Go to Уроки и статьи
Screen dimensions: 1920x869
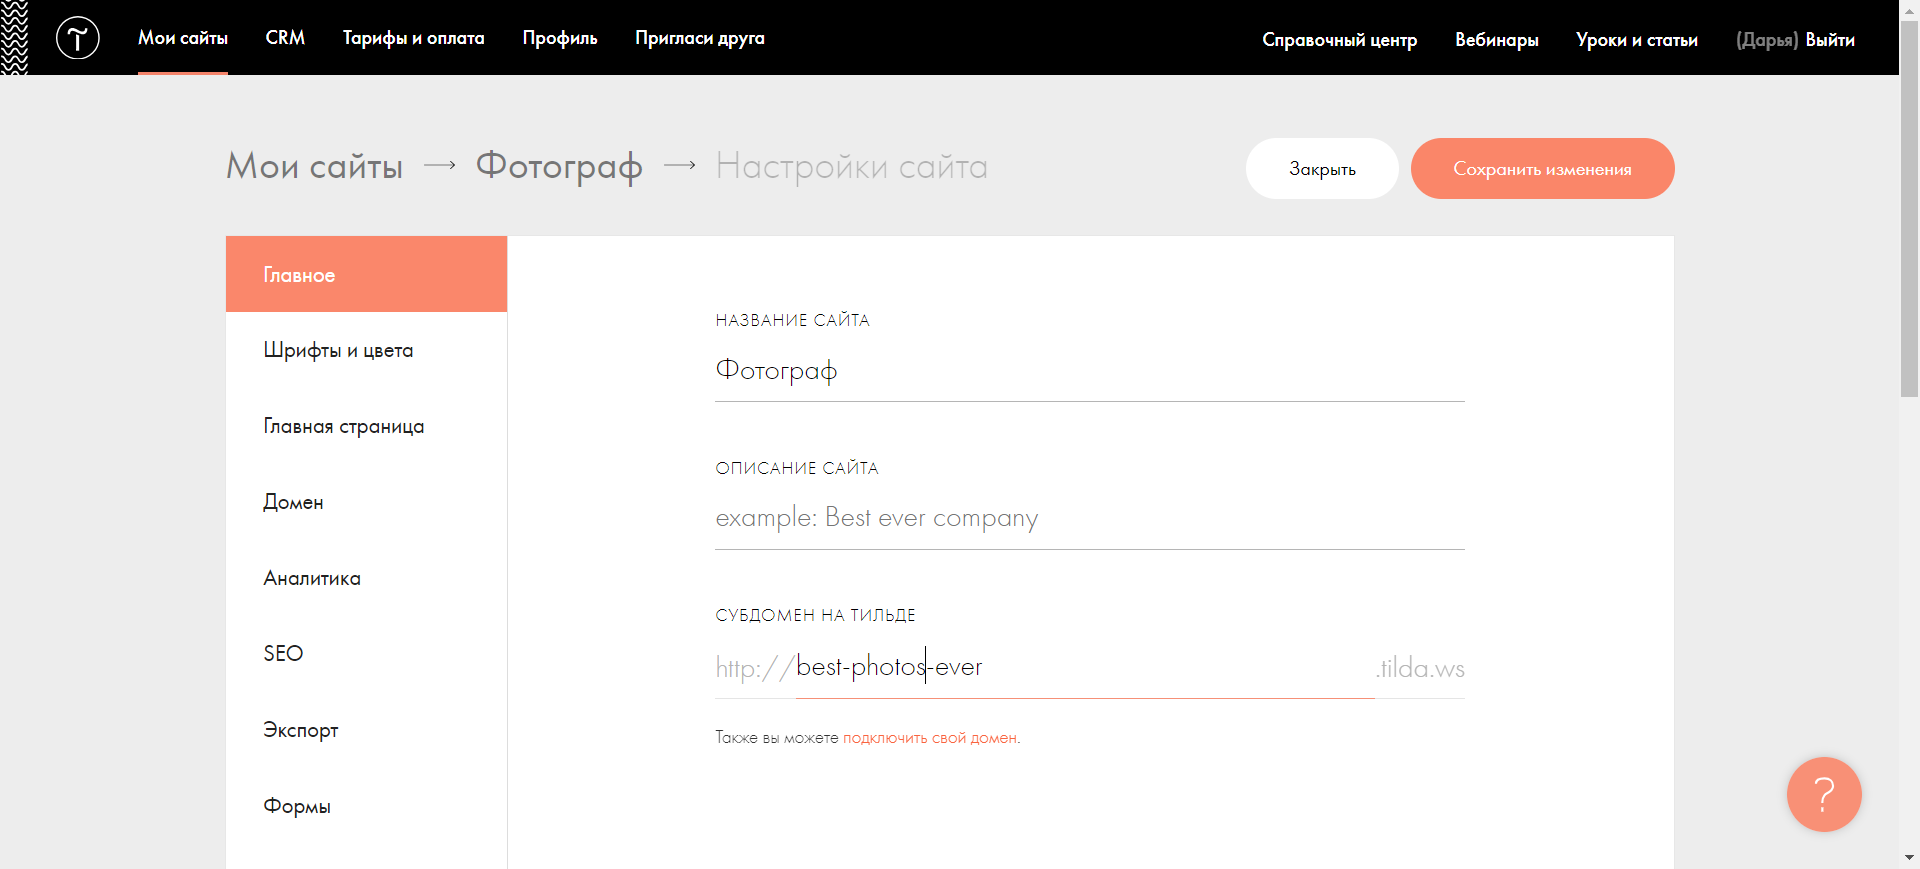pyautogui.click(x=1636, y=40)
